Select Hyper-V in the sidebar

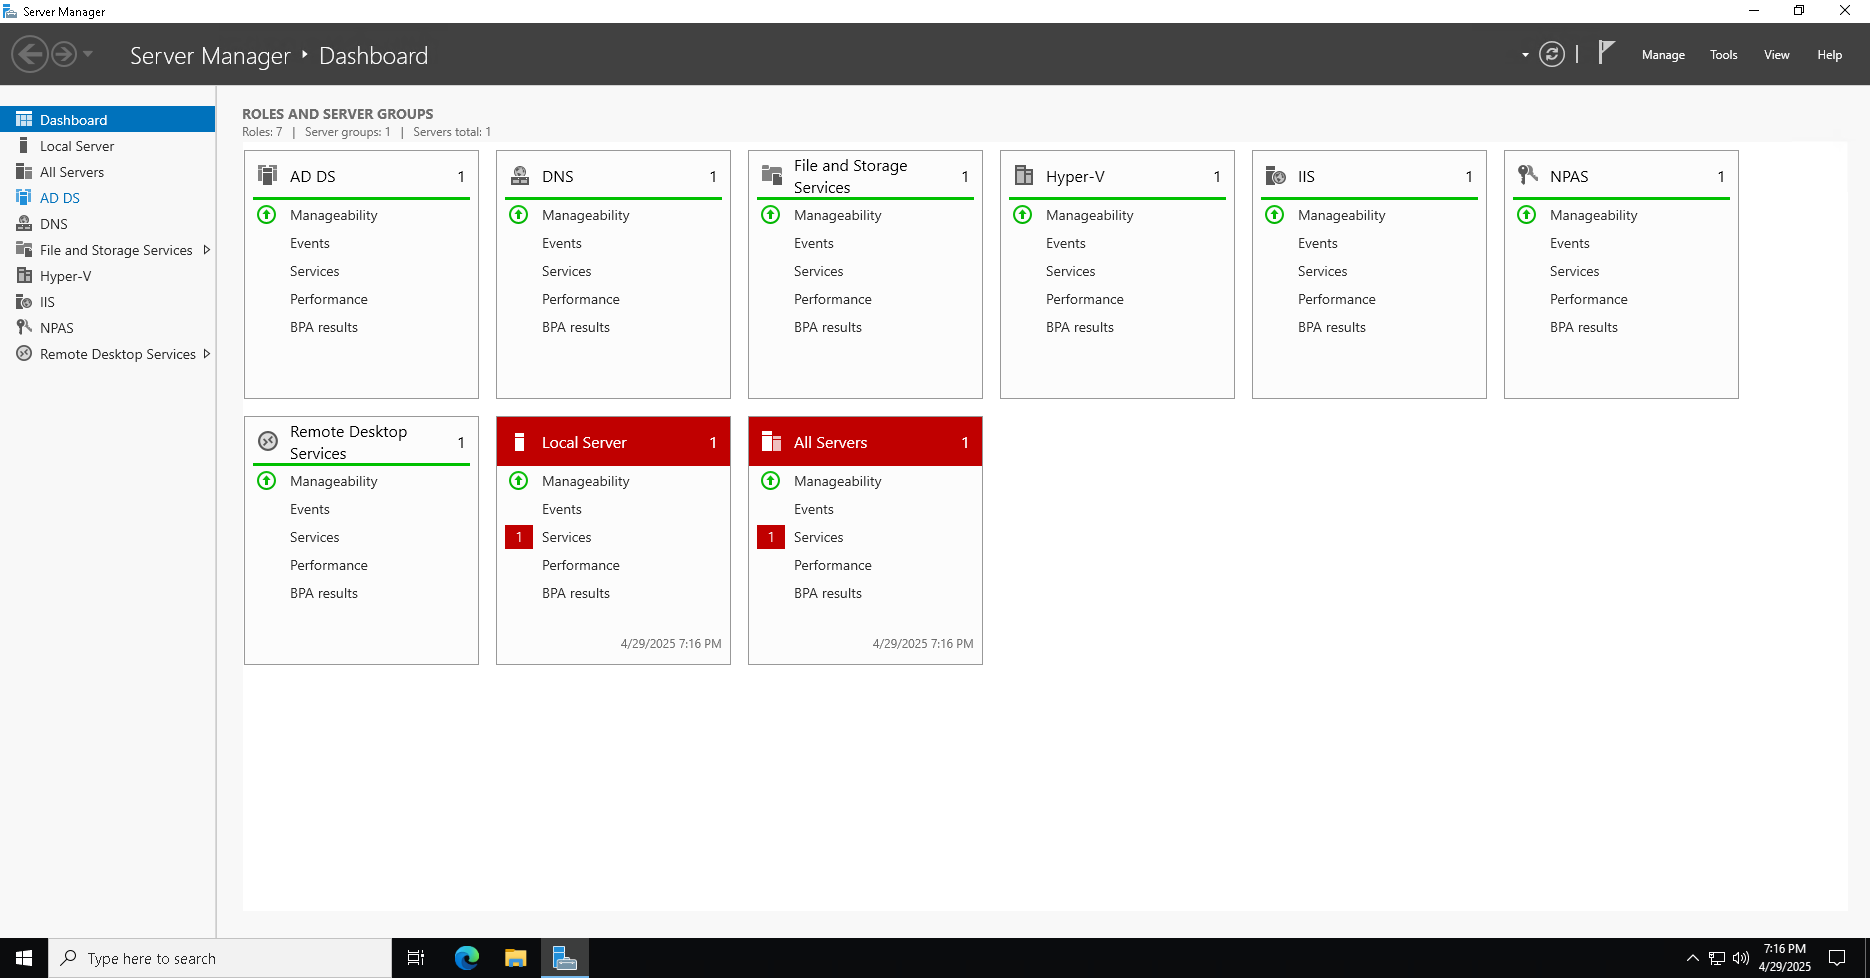coord(108,276)
